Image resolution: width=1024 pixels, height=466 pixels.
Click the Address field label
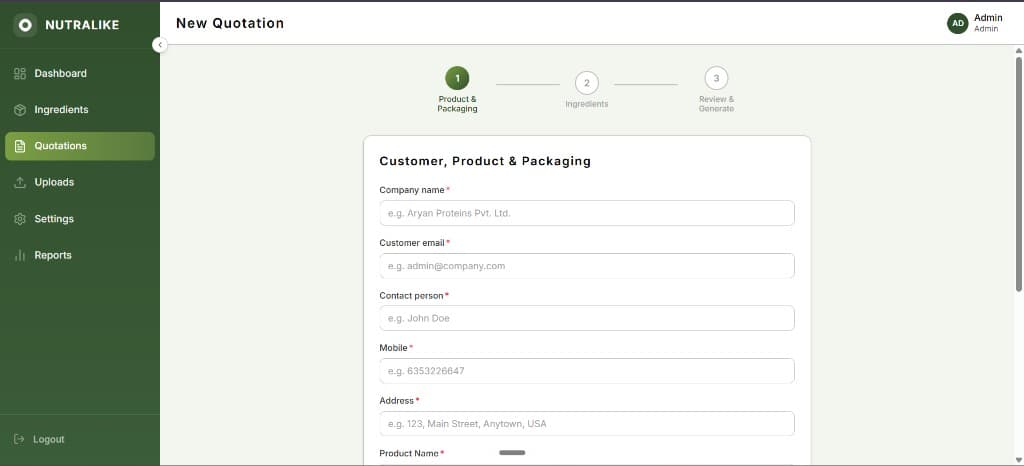pyautogui.click(x=396, y=401)
